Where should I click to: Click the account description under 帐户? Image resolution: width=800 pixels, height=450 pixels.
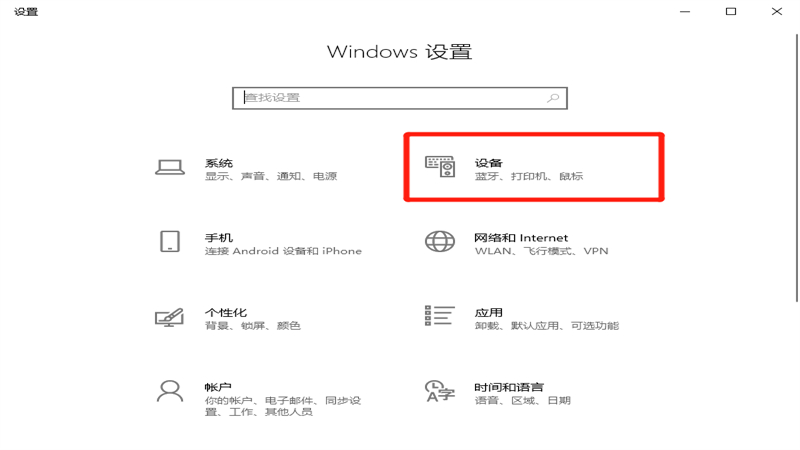(283, 406)
